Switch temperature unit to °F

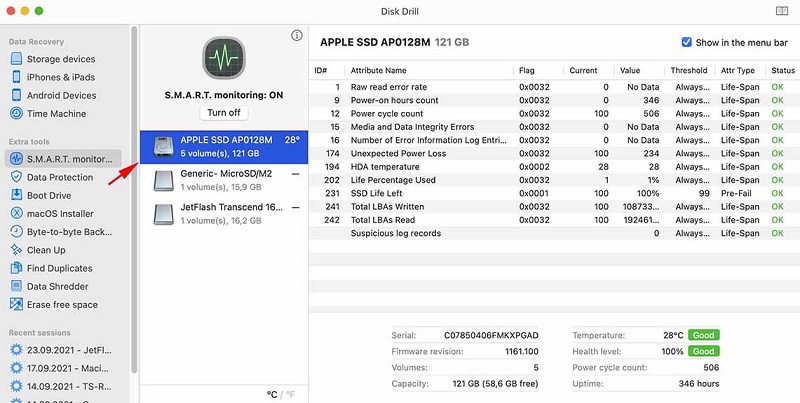(290, 394)
